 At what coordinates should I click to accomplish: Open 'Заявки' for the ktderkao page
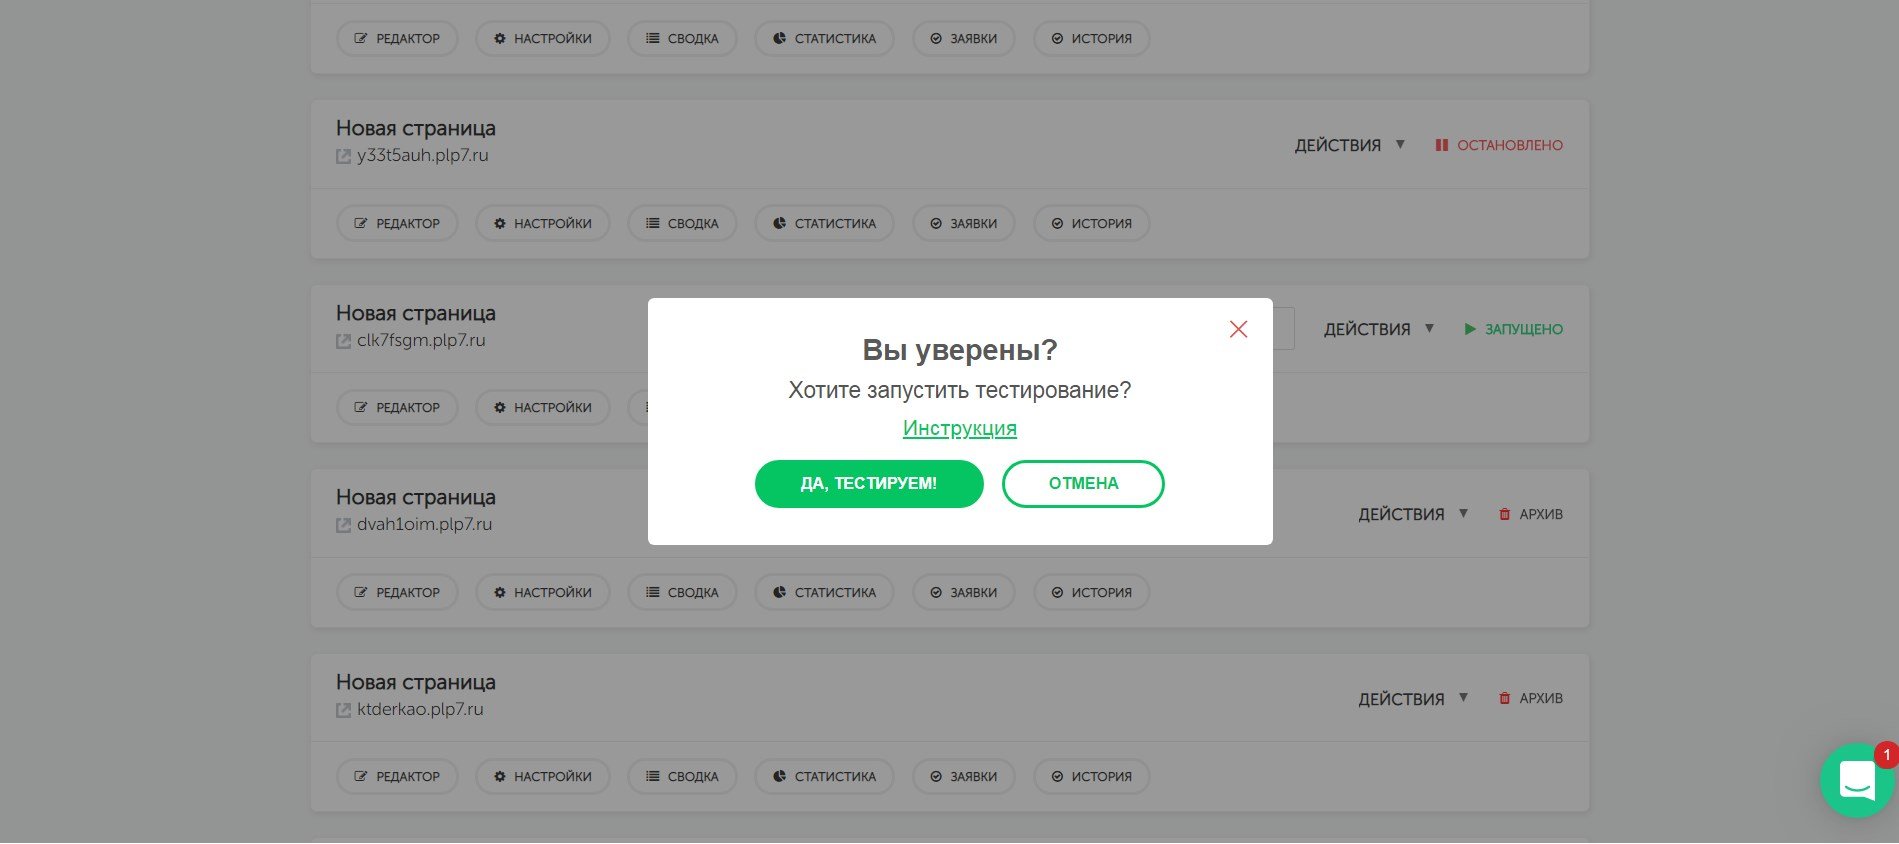963,776
